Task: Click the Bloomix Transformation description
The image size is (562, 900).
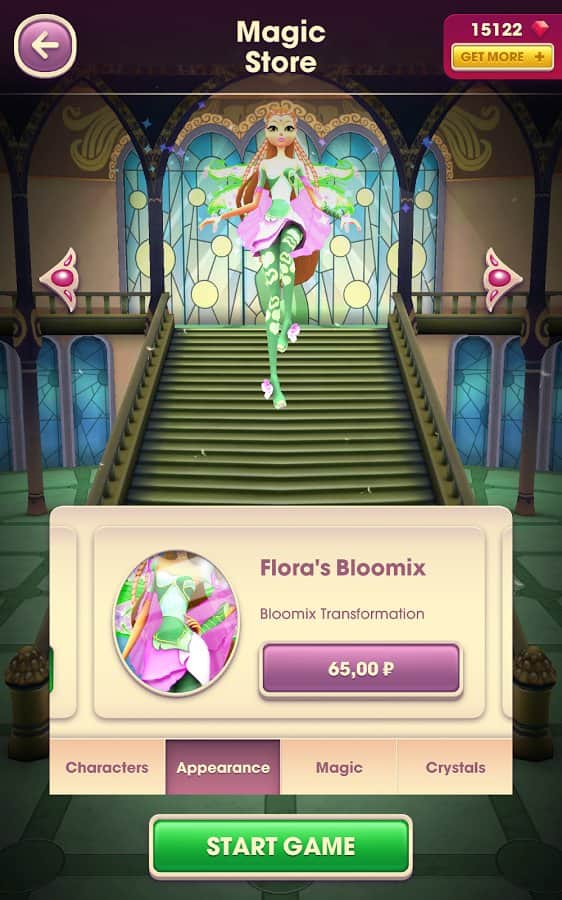Action: [342, 614]
